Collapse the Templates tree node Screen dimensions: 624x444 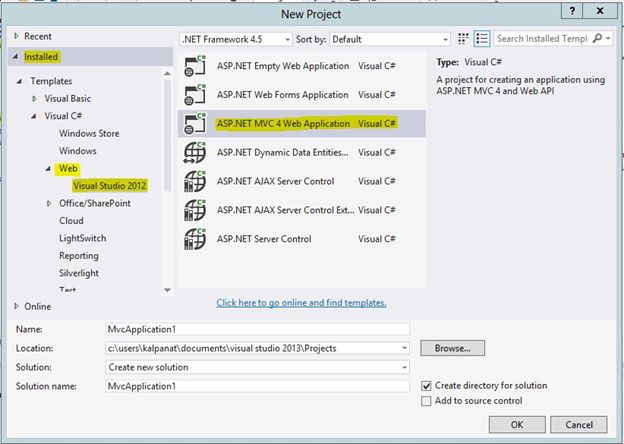pyautogui.click(x=20, y=82)
